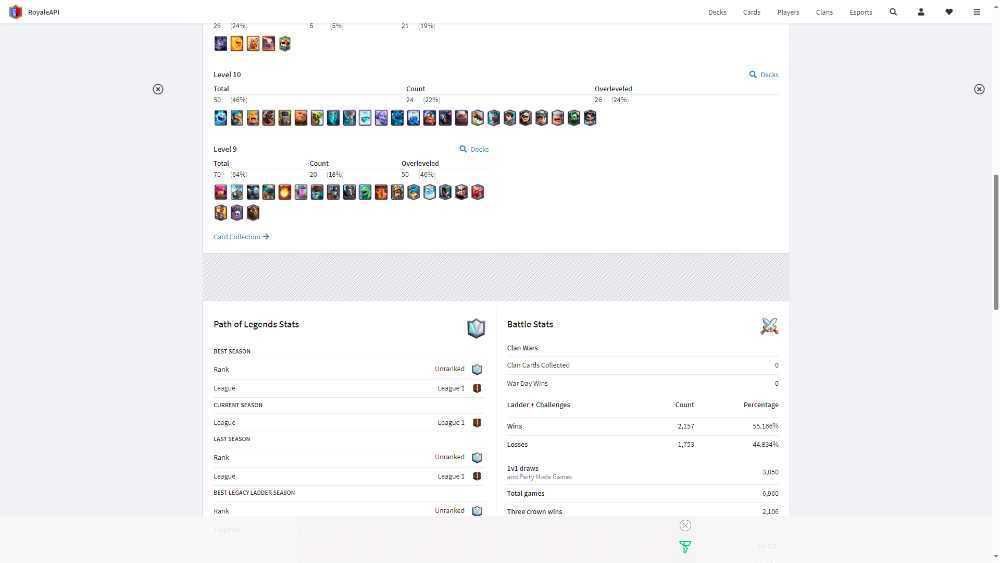1000x563 pixels.
Task: Click the Wins row label
Action: [514, 427]
